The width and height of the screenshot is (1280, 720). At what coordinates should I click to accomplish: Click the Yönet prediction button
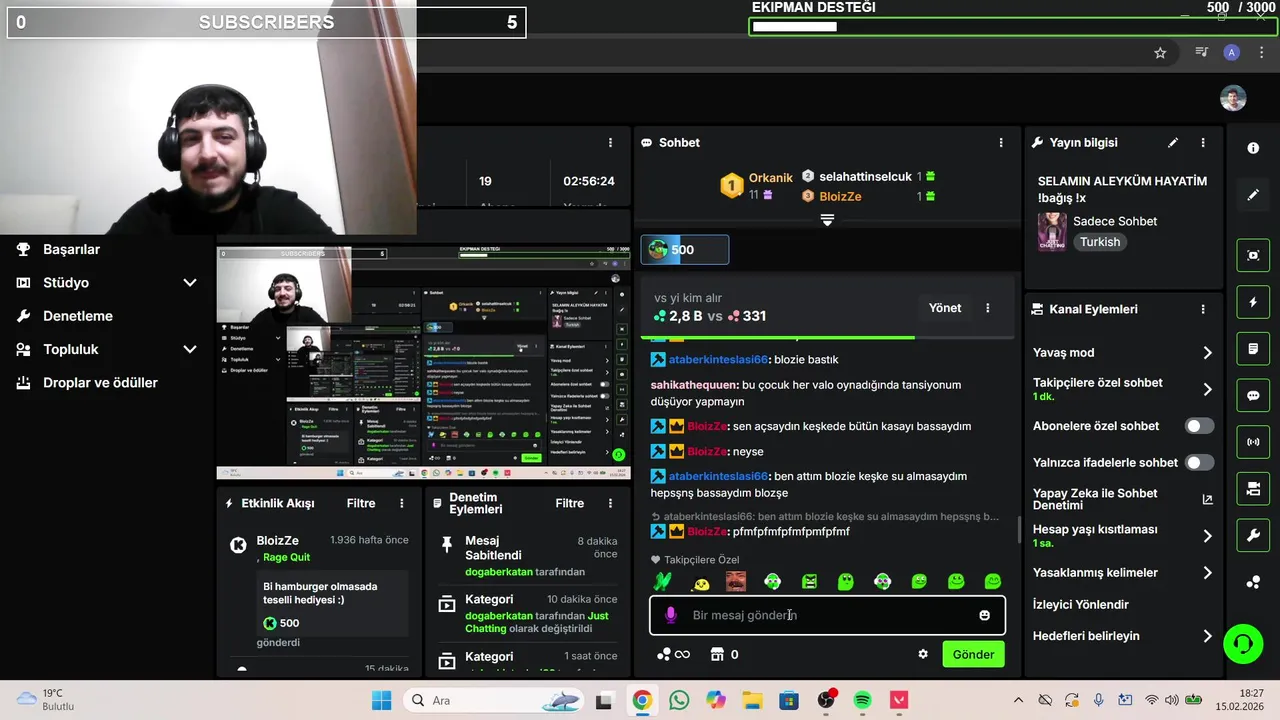(945, 308)
